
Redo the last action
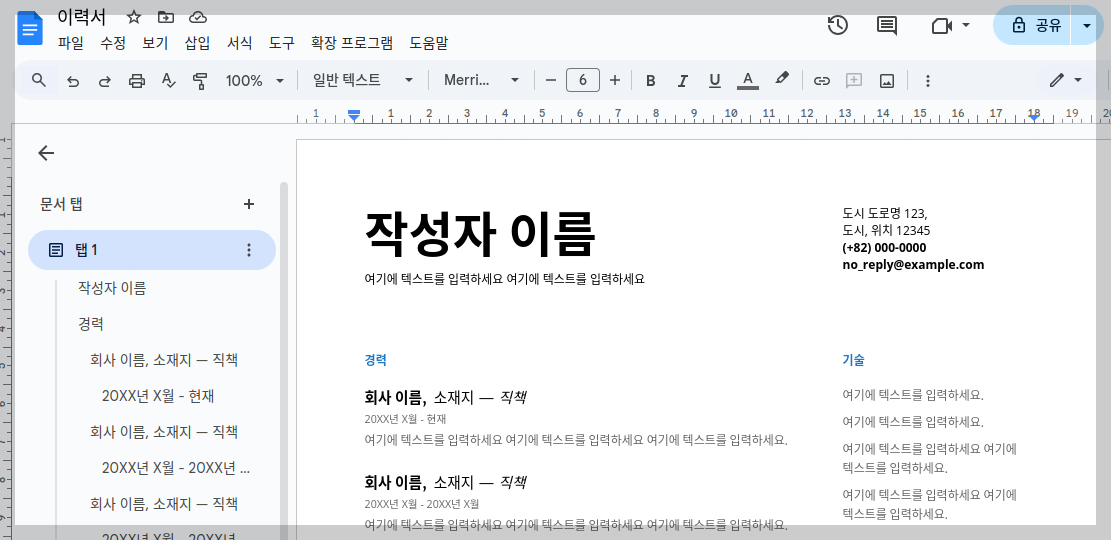point(105,81)
